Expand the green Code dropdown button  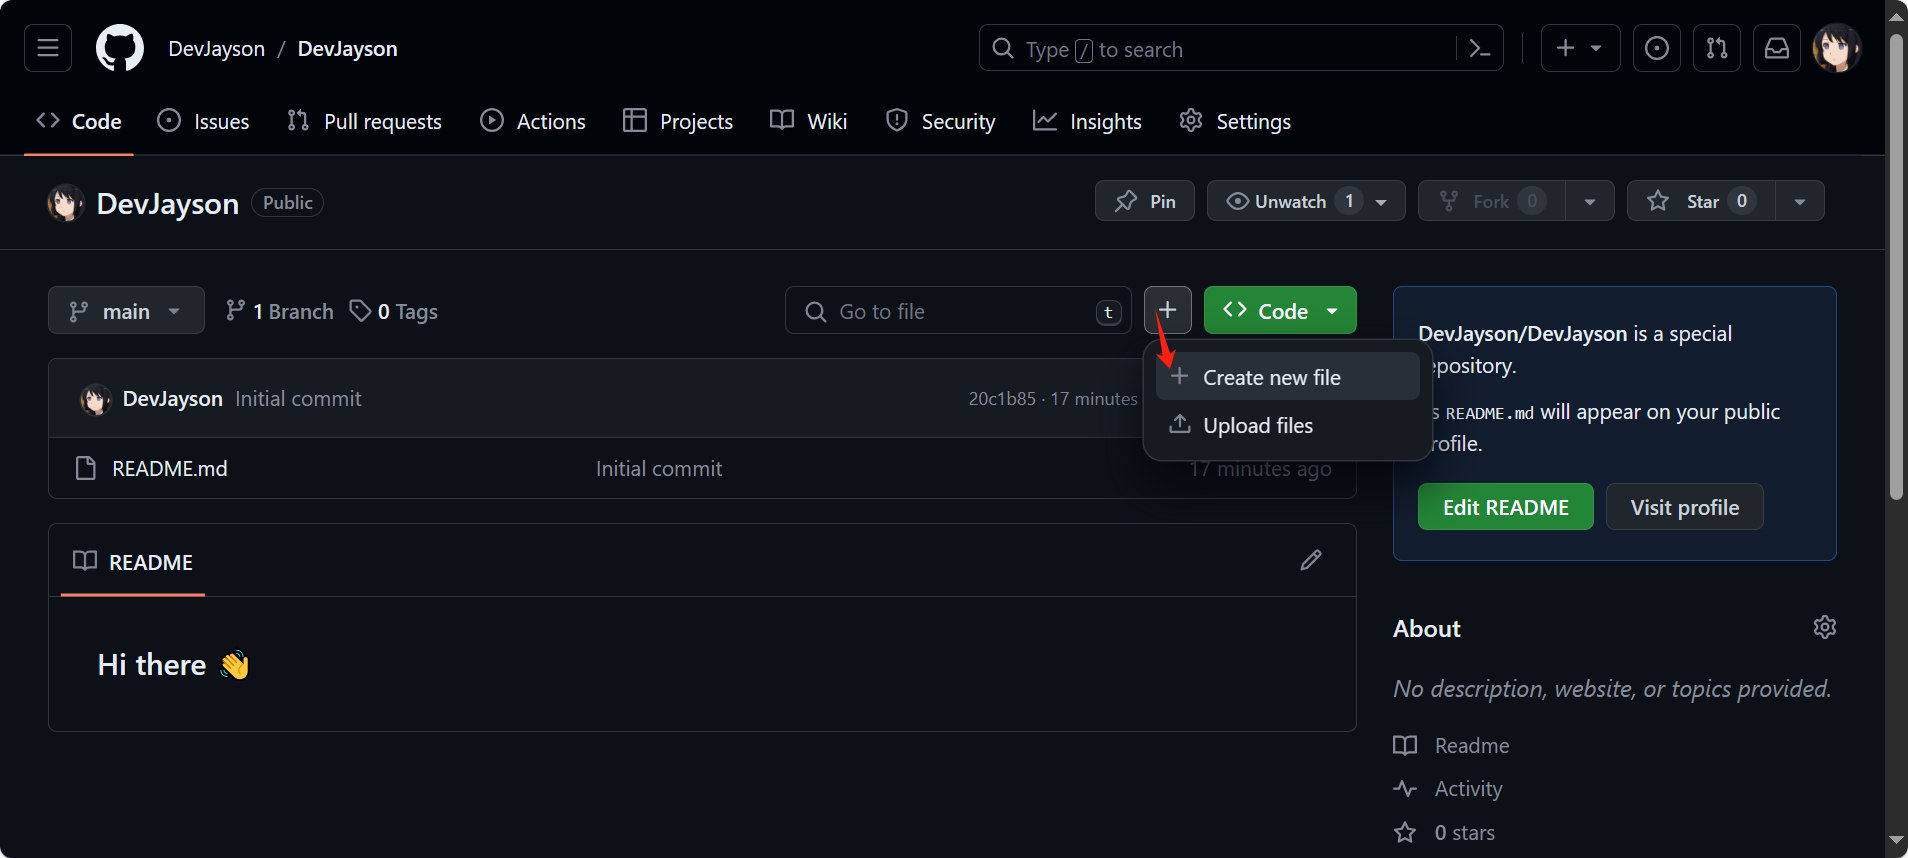click(1280, 310)
